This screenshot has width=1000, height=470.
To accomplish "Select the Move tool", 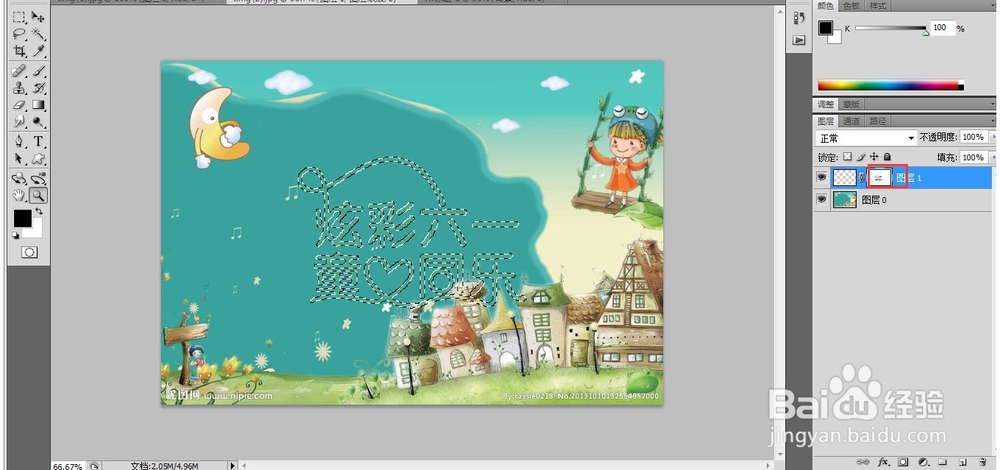I will (38, 17).
